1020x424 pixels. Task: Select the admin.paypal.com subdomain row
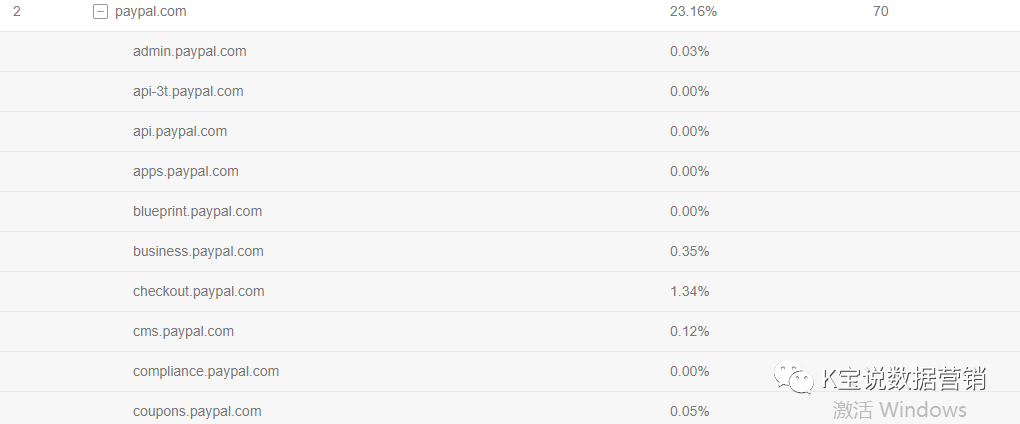[x=189, y=51]
